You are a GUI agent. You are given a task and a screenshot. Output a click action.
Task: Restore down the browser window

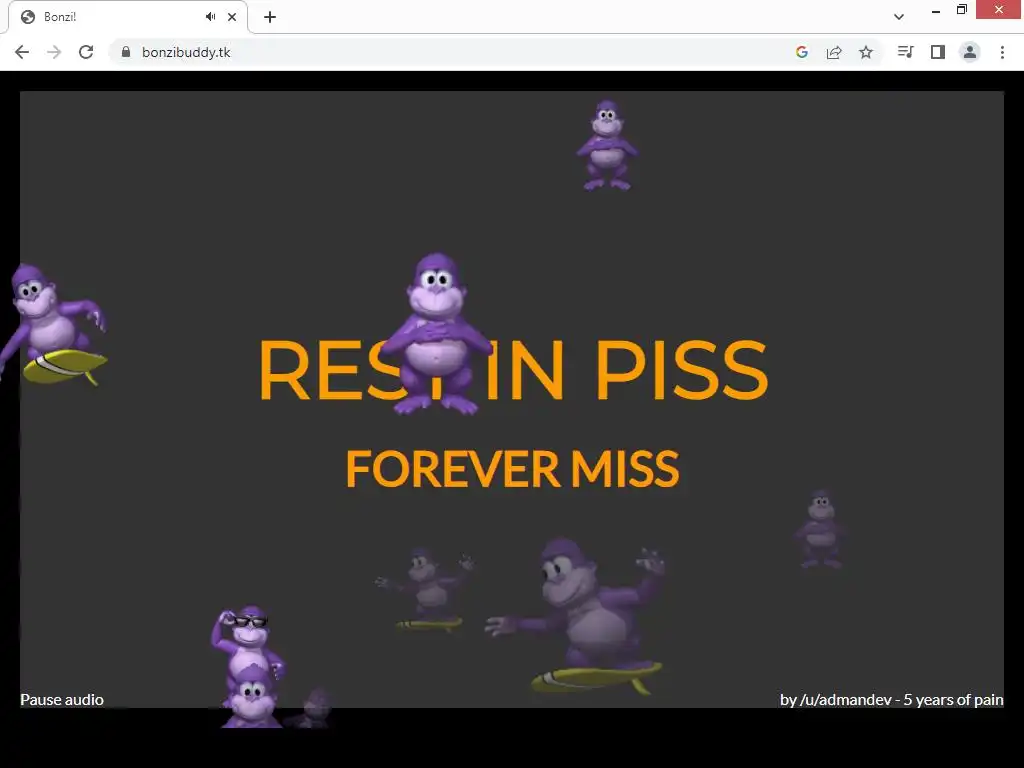(961, 10)
